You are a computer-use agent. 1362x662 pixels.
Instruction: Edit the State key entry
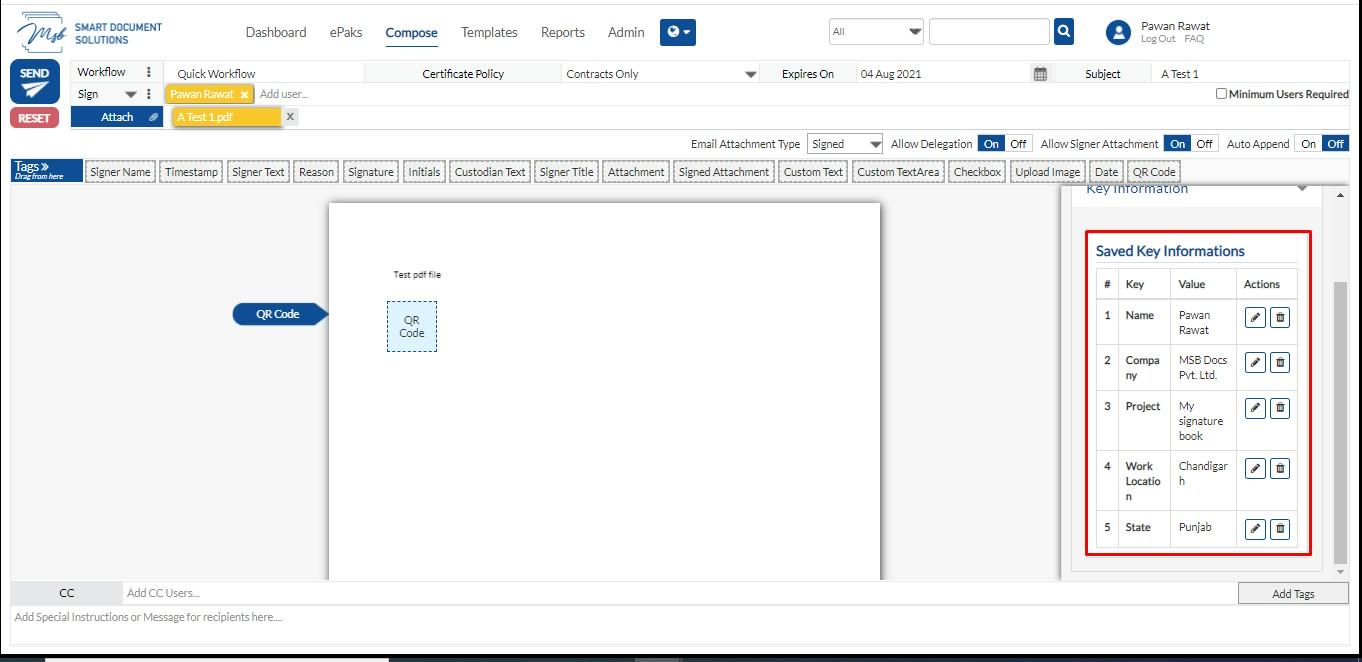(x=1255, y=529)
